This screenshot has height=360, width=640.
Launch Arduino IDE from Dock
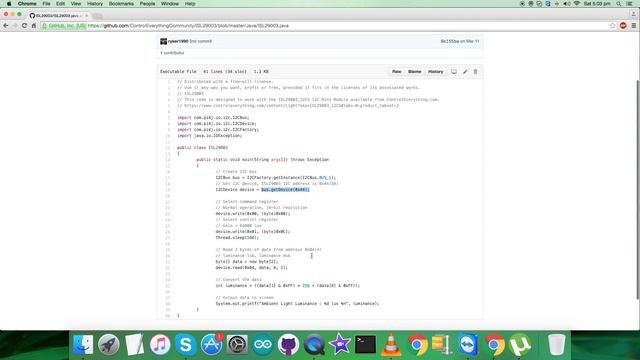point(263,344)
